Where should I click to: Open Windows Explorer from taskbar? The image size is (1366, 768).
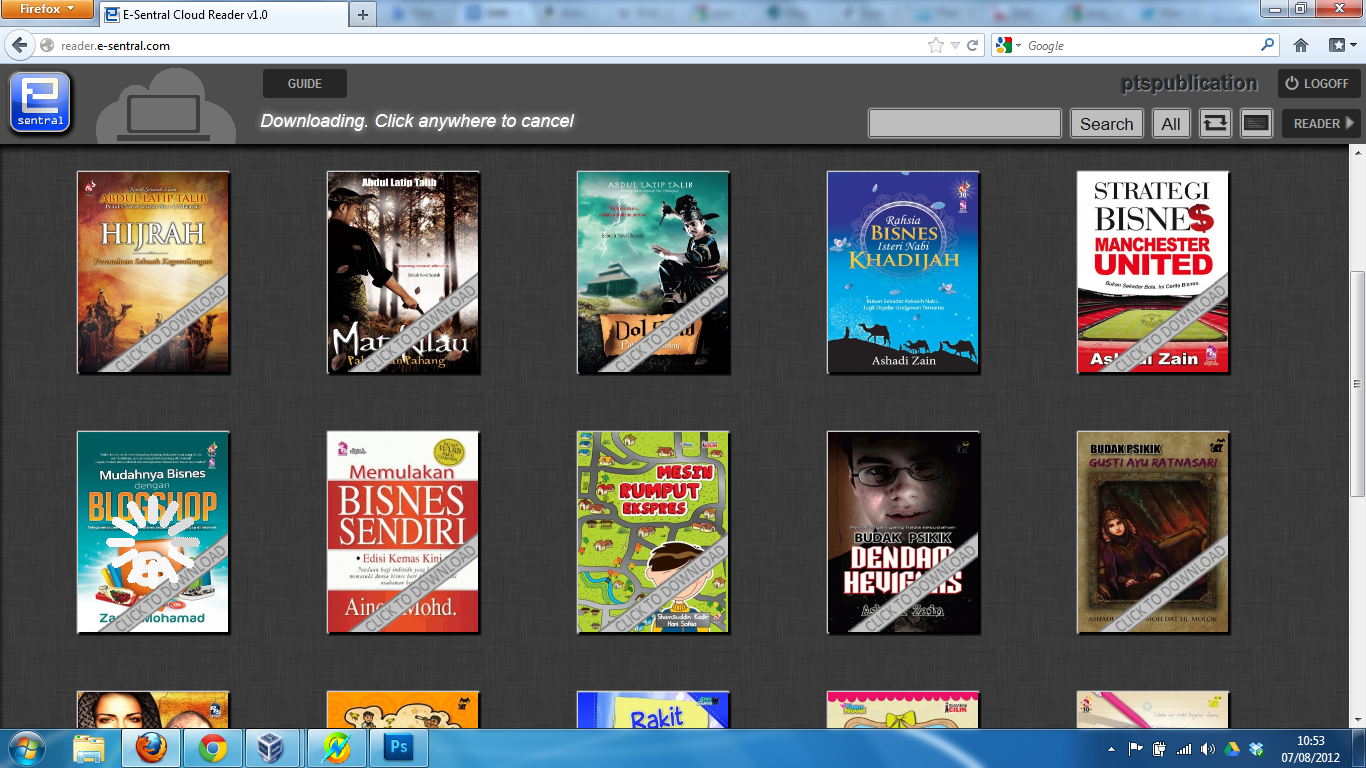[89, 748]
